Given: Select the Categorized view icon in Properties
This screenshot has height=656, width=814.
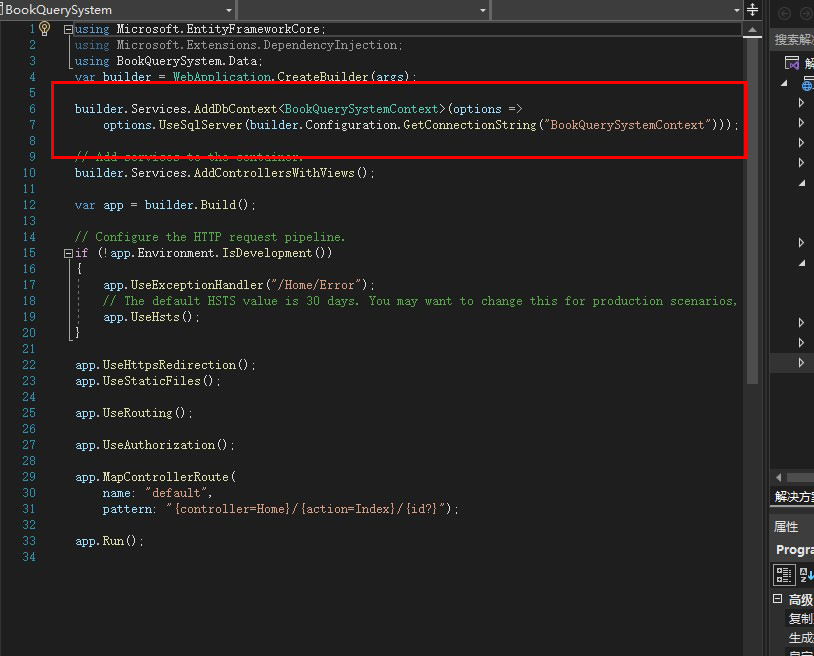Looking at the screenshot, I should 784,575.
